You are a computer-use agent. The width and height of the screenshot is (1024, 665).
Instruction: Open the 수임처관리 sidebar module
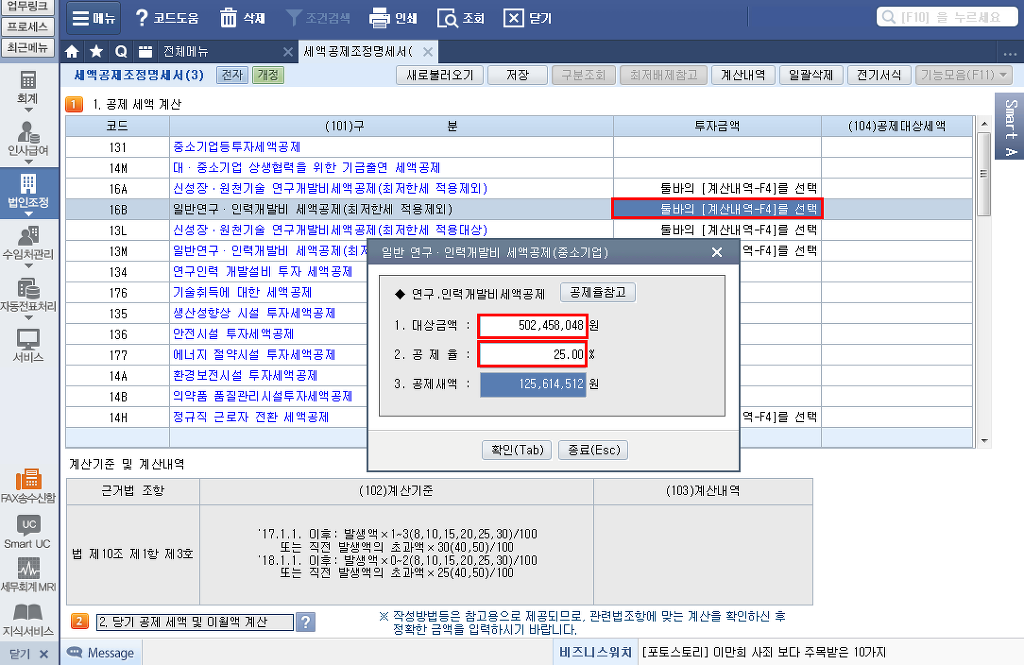(27, 244)
